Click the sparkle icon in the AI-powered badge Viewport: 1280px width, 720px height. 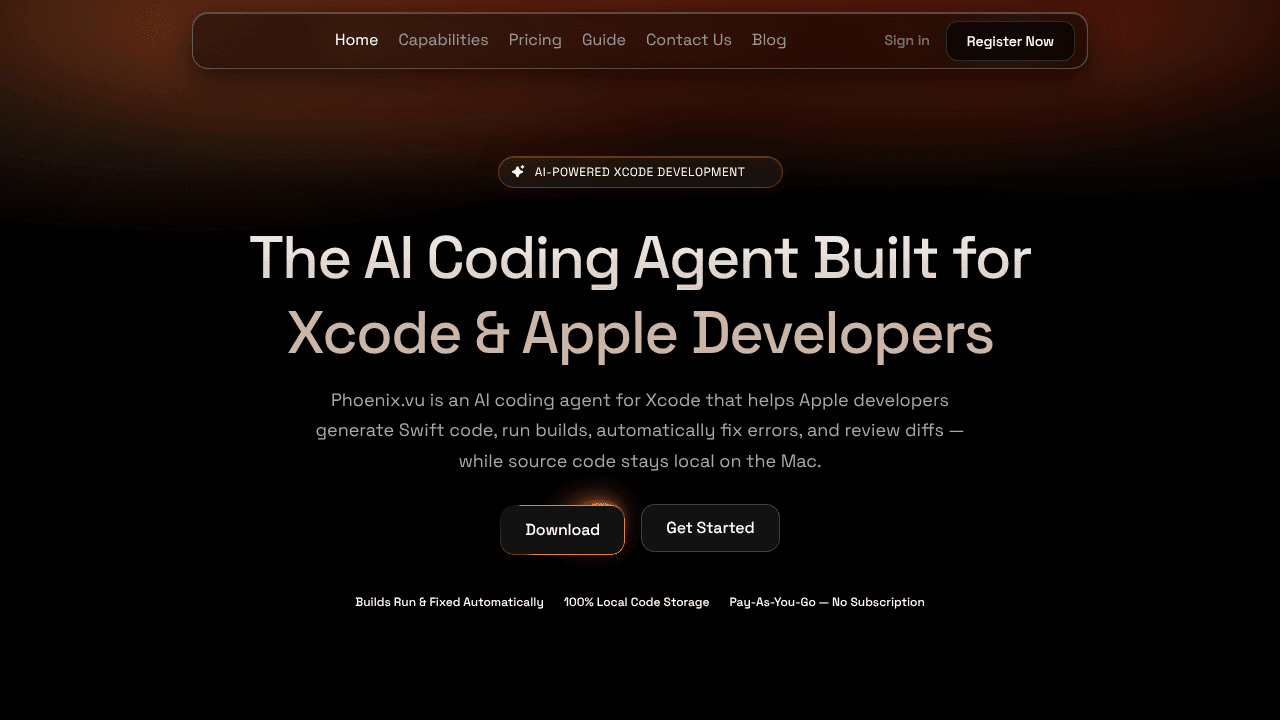tap(518, 172)
